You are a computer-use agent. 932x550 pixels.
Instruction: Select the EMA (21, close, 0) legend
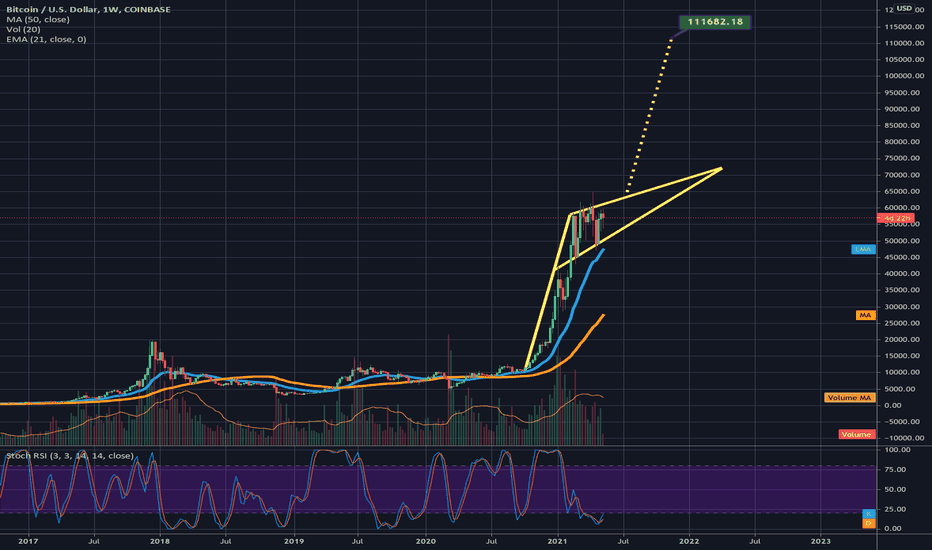click(x=46, y=39)
